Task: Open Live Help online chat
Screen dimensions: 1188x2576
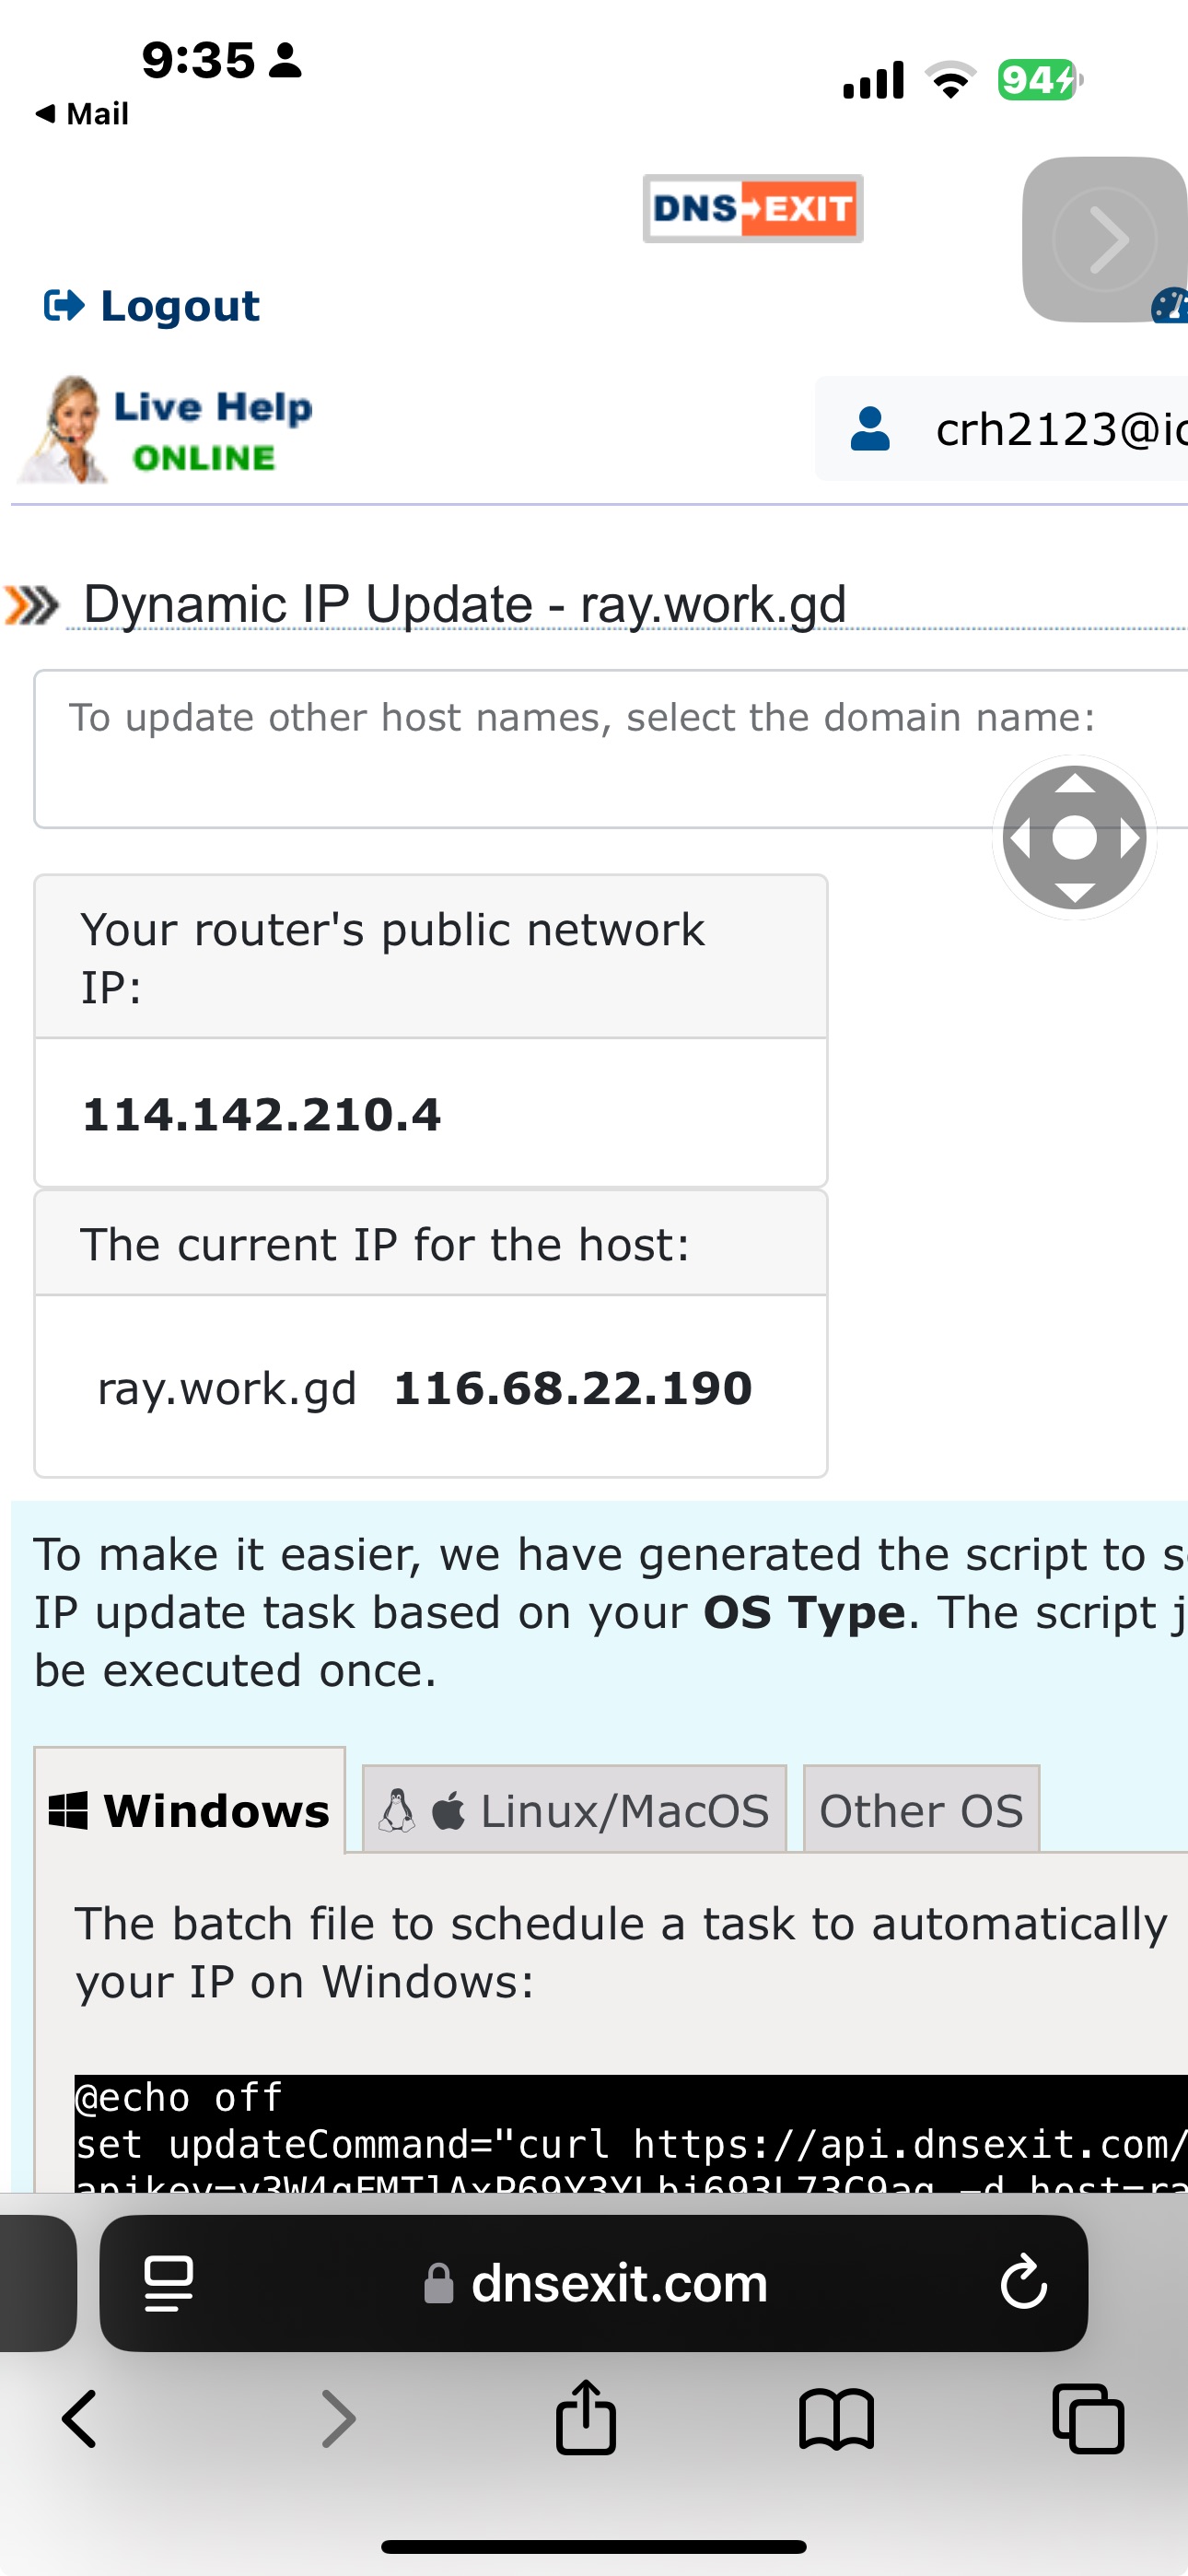Action: tap(166, 431)
